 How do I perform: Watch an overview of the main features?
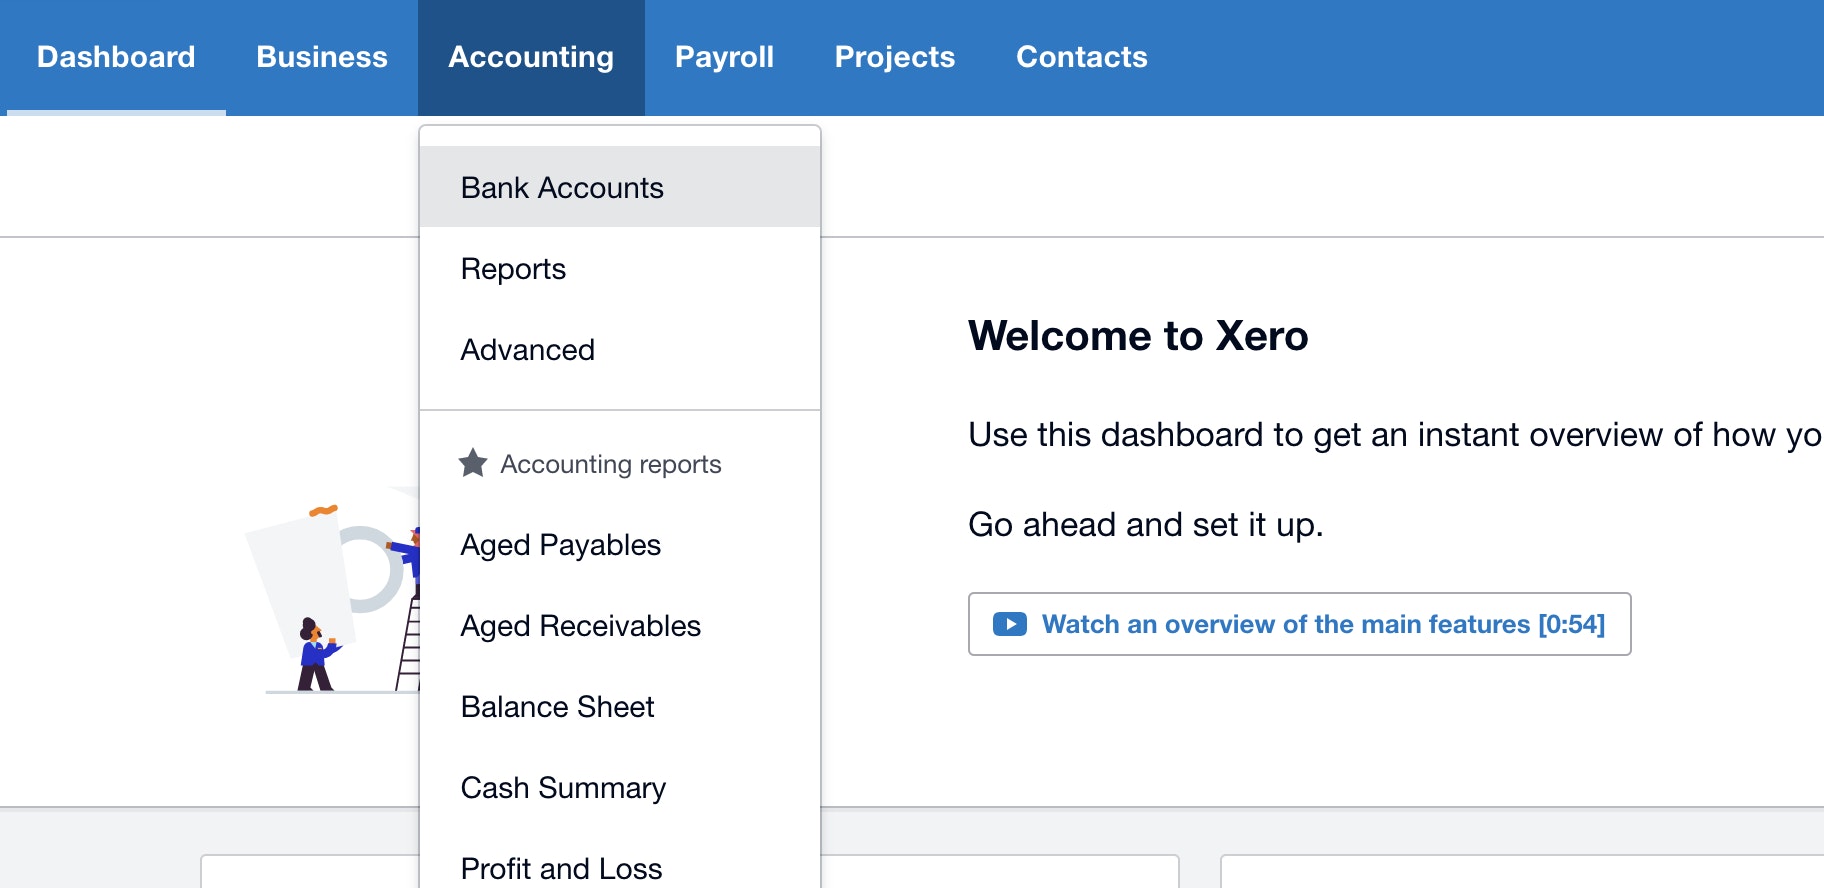point(1299,624)
